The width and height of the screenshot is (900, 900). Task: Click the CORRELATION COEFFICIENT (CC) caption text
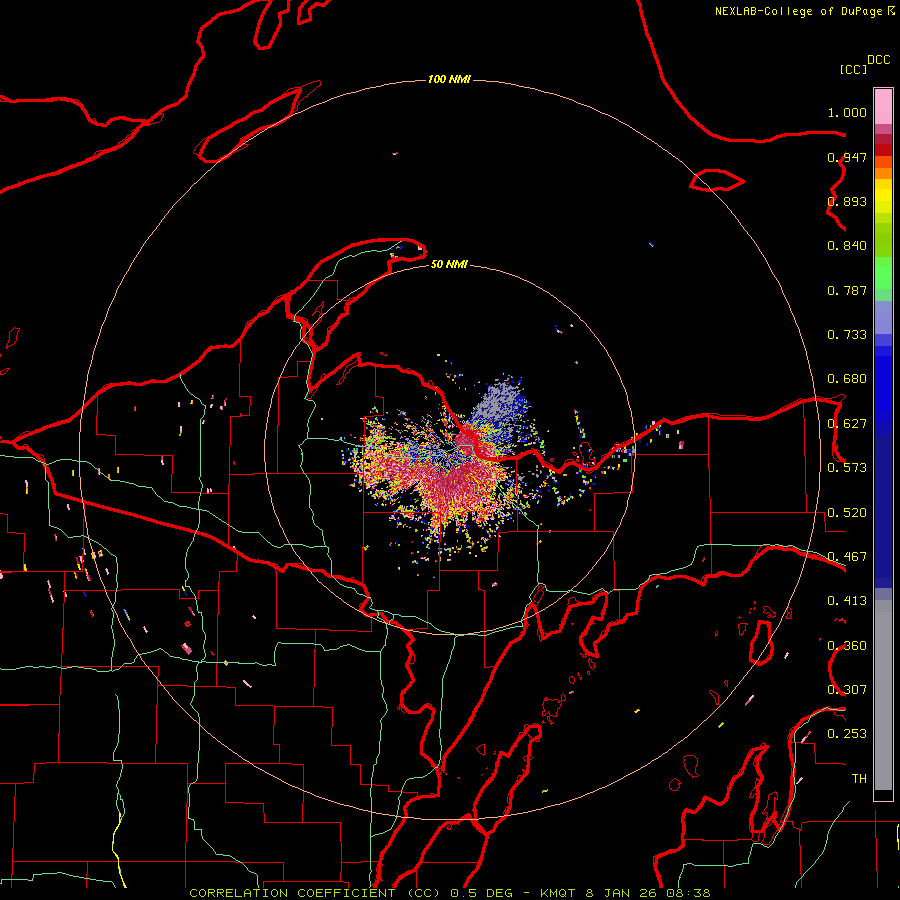coord(316,893)
